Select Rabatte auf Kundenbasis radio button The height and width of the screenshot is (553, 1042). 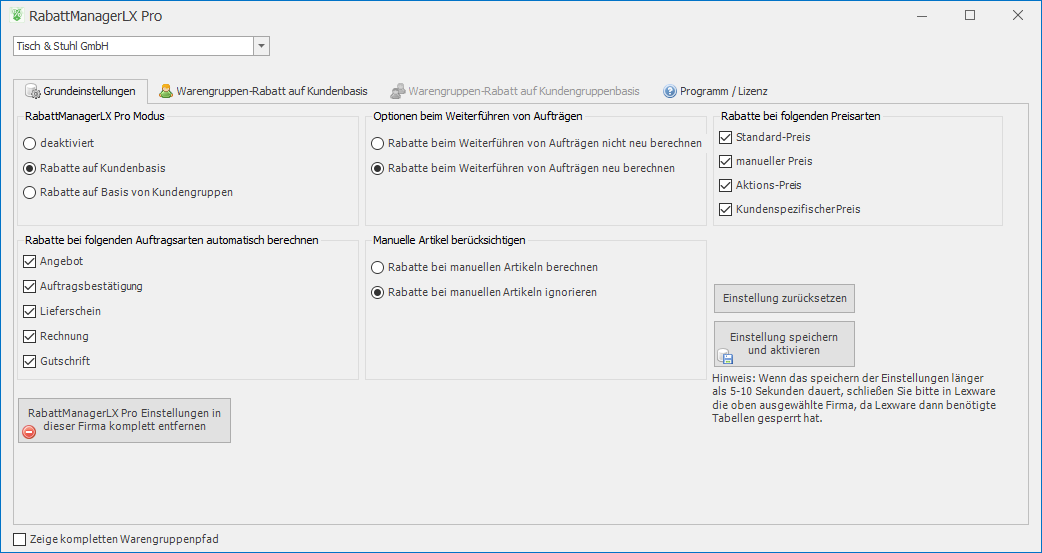click(29, 168)
